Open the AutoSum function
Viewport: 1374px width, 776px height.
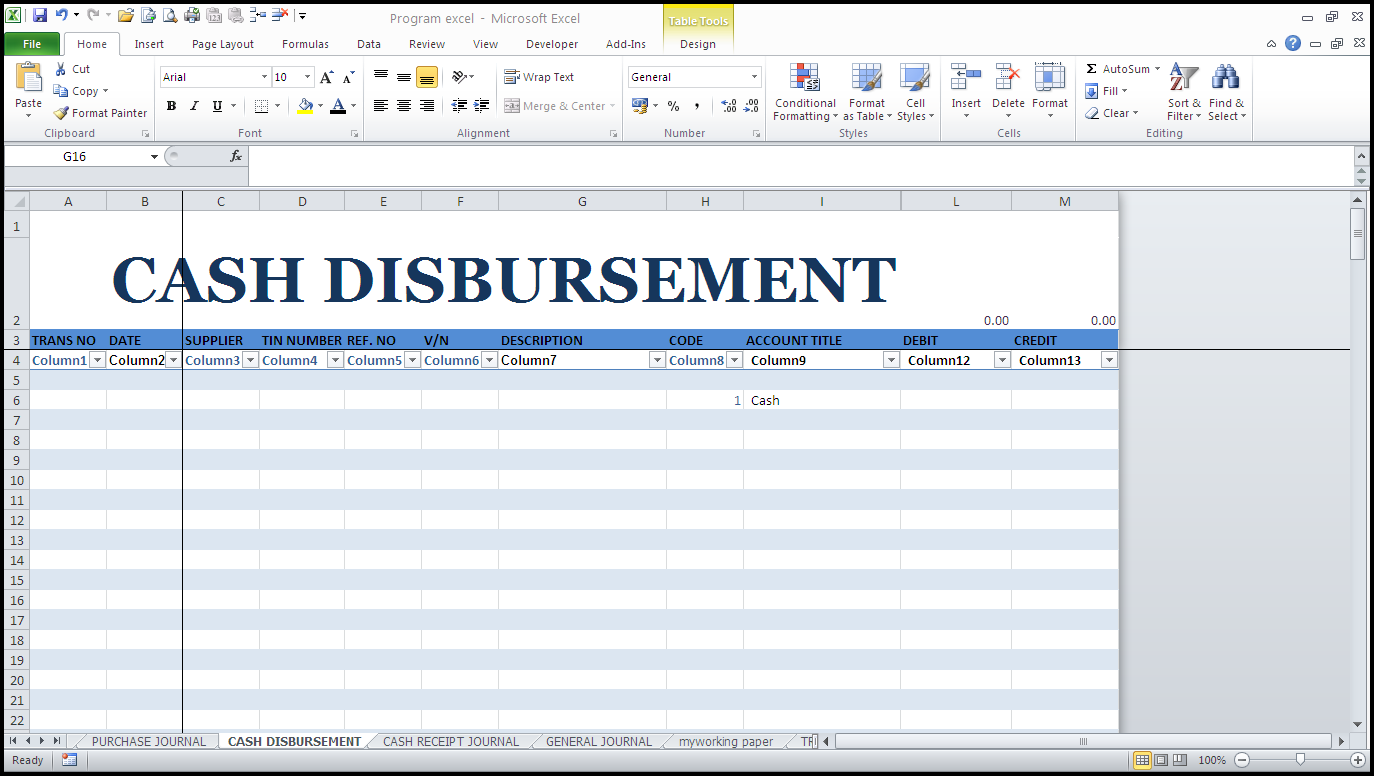pos(1120,68)
